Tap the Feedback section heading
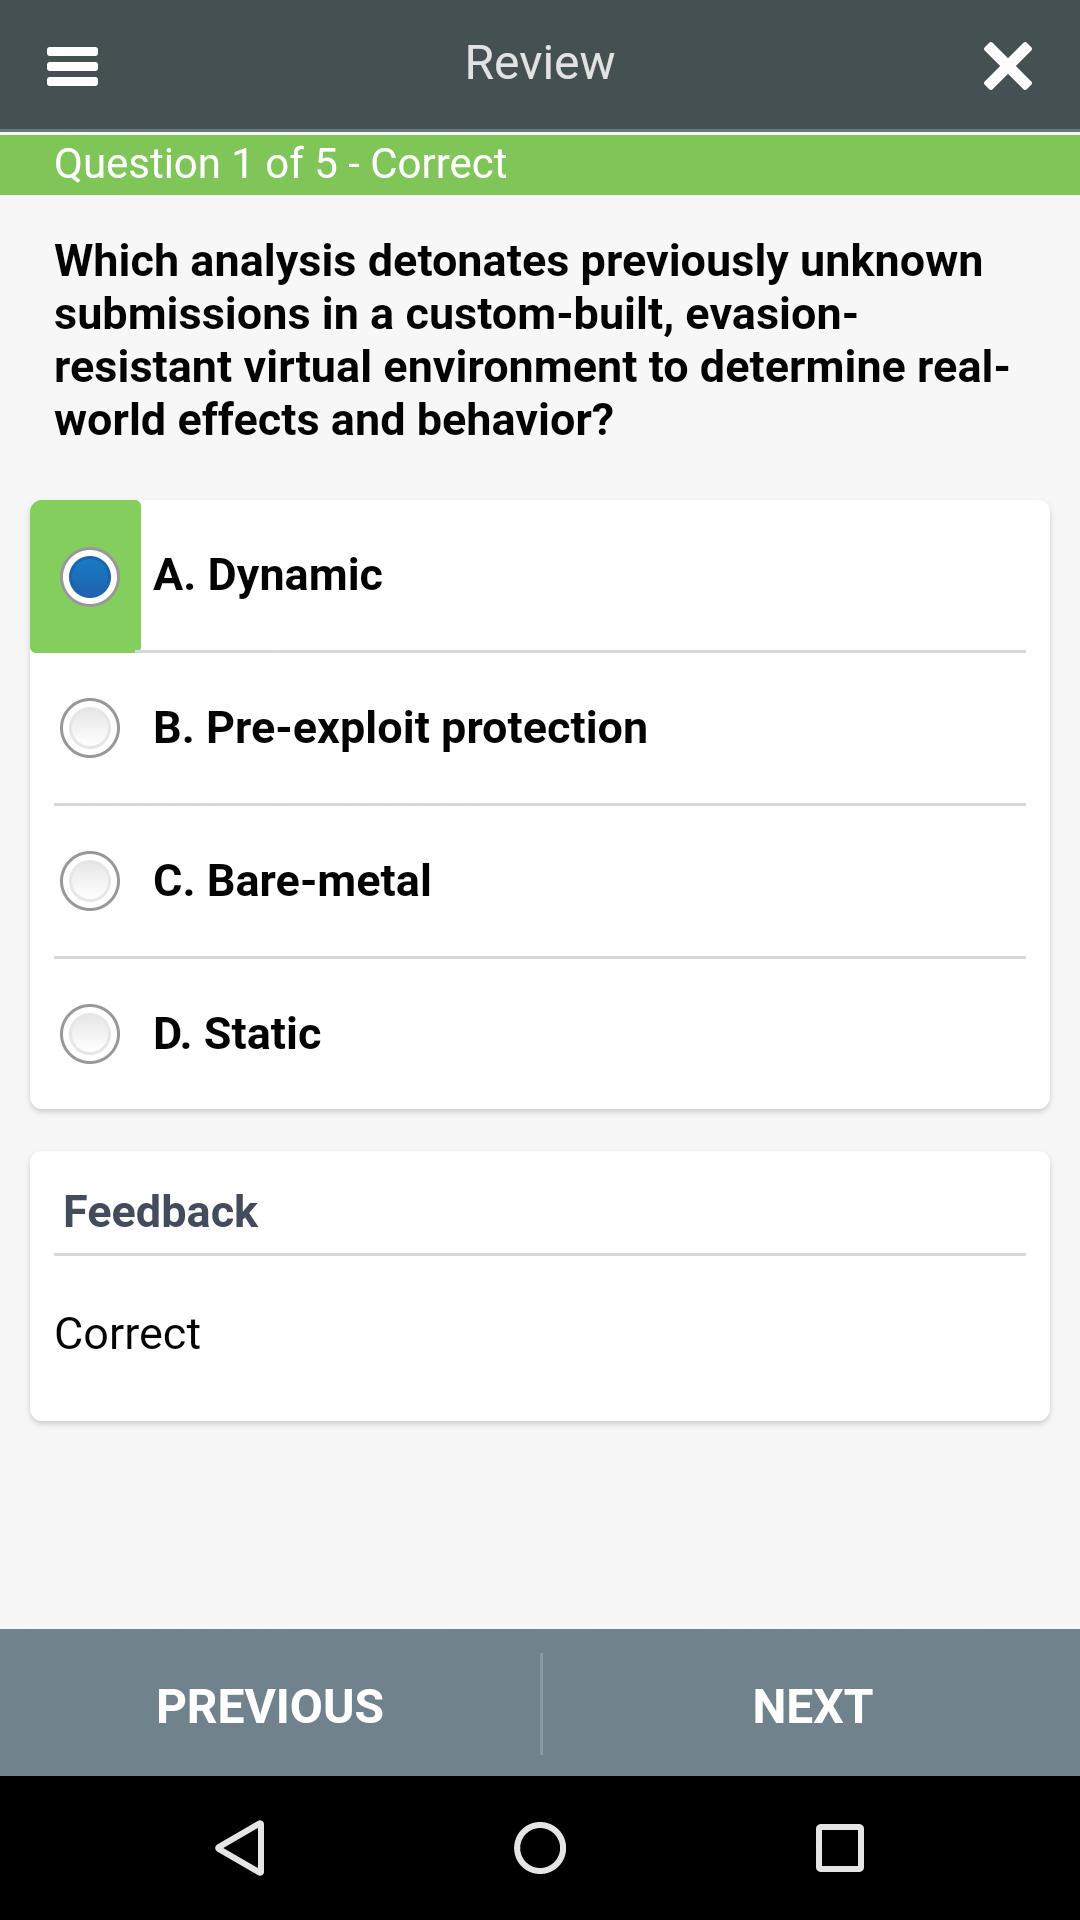This screenshot has width=1080, height=1920. (160, 1211)
